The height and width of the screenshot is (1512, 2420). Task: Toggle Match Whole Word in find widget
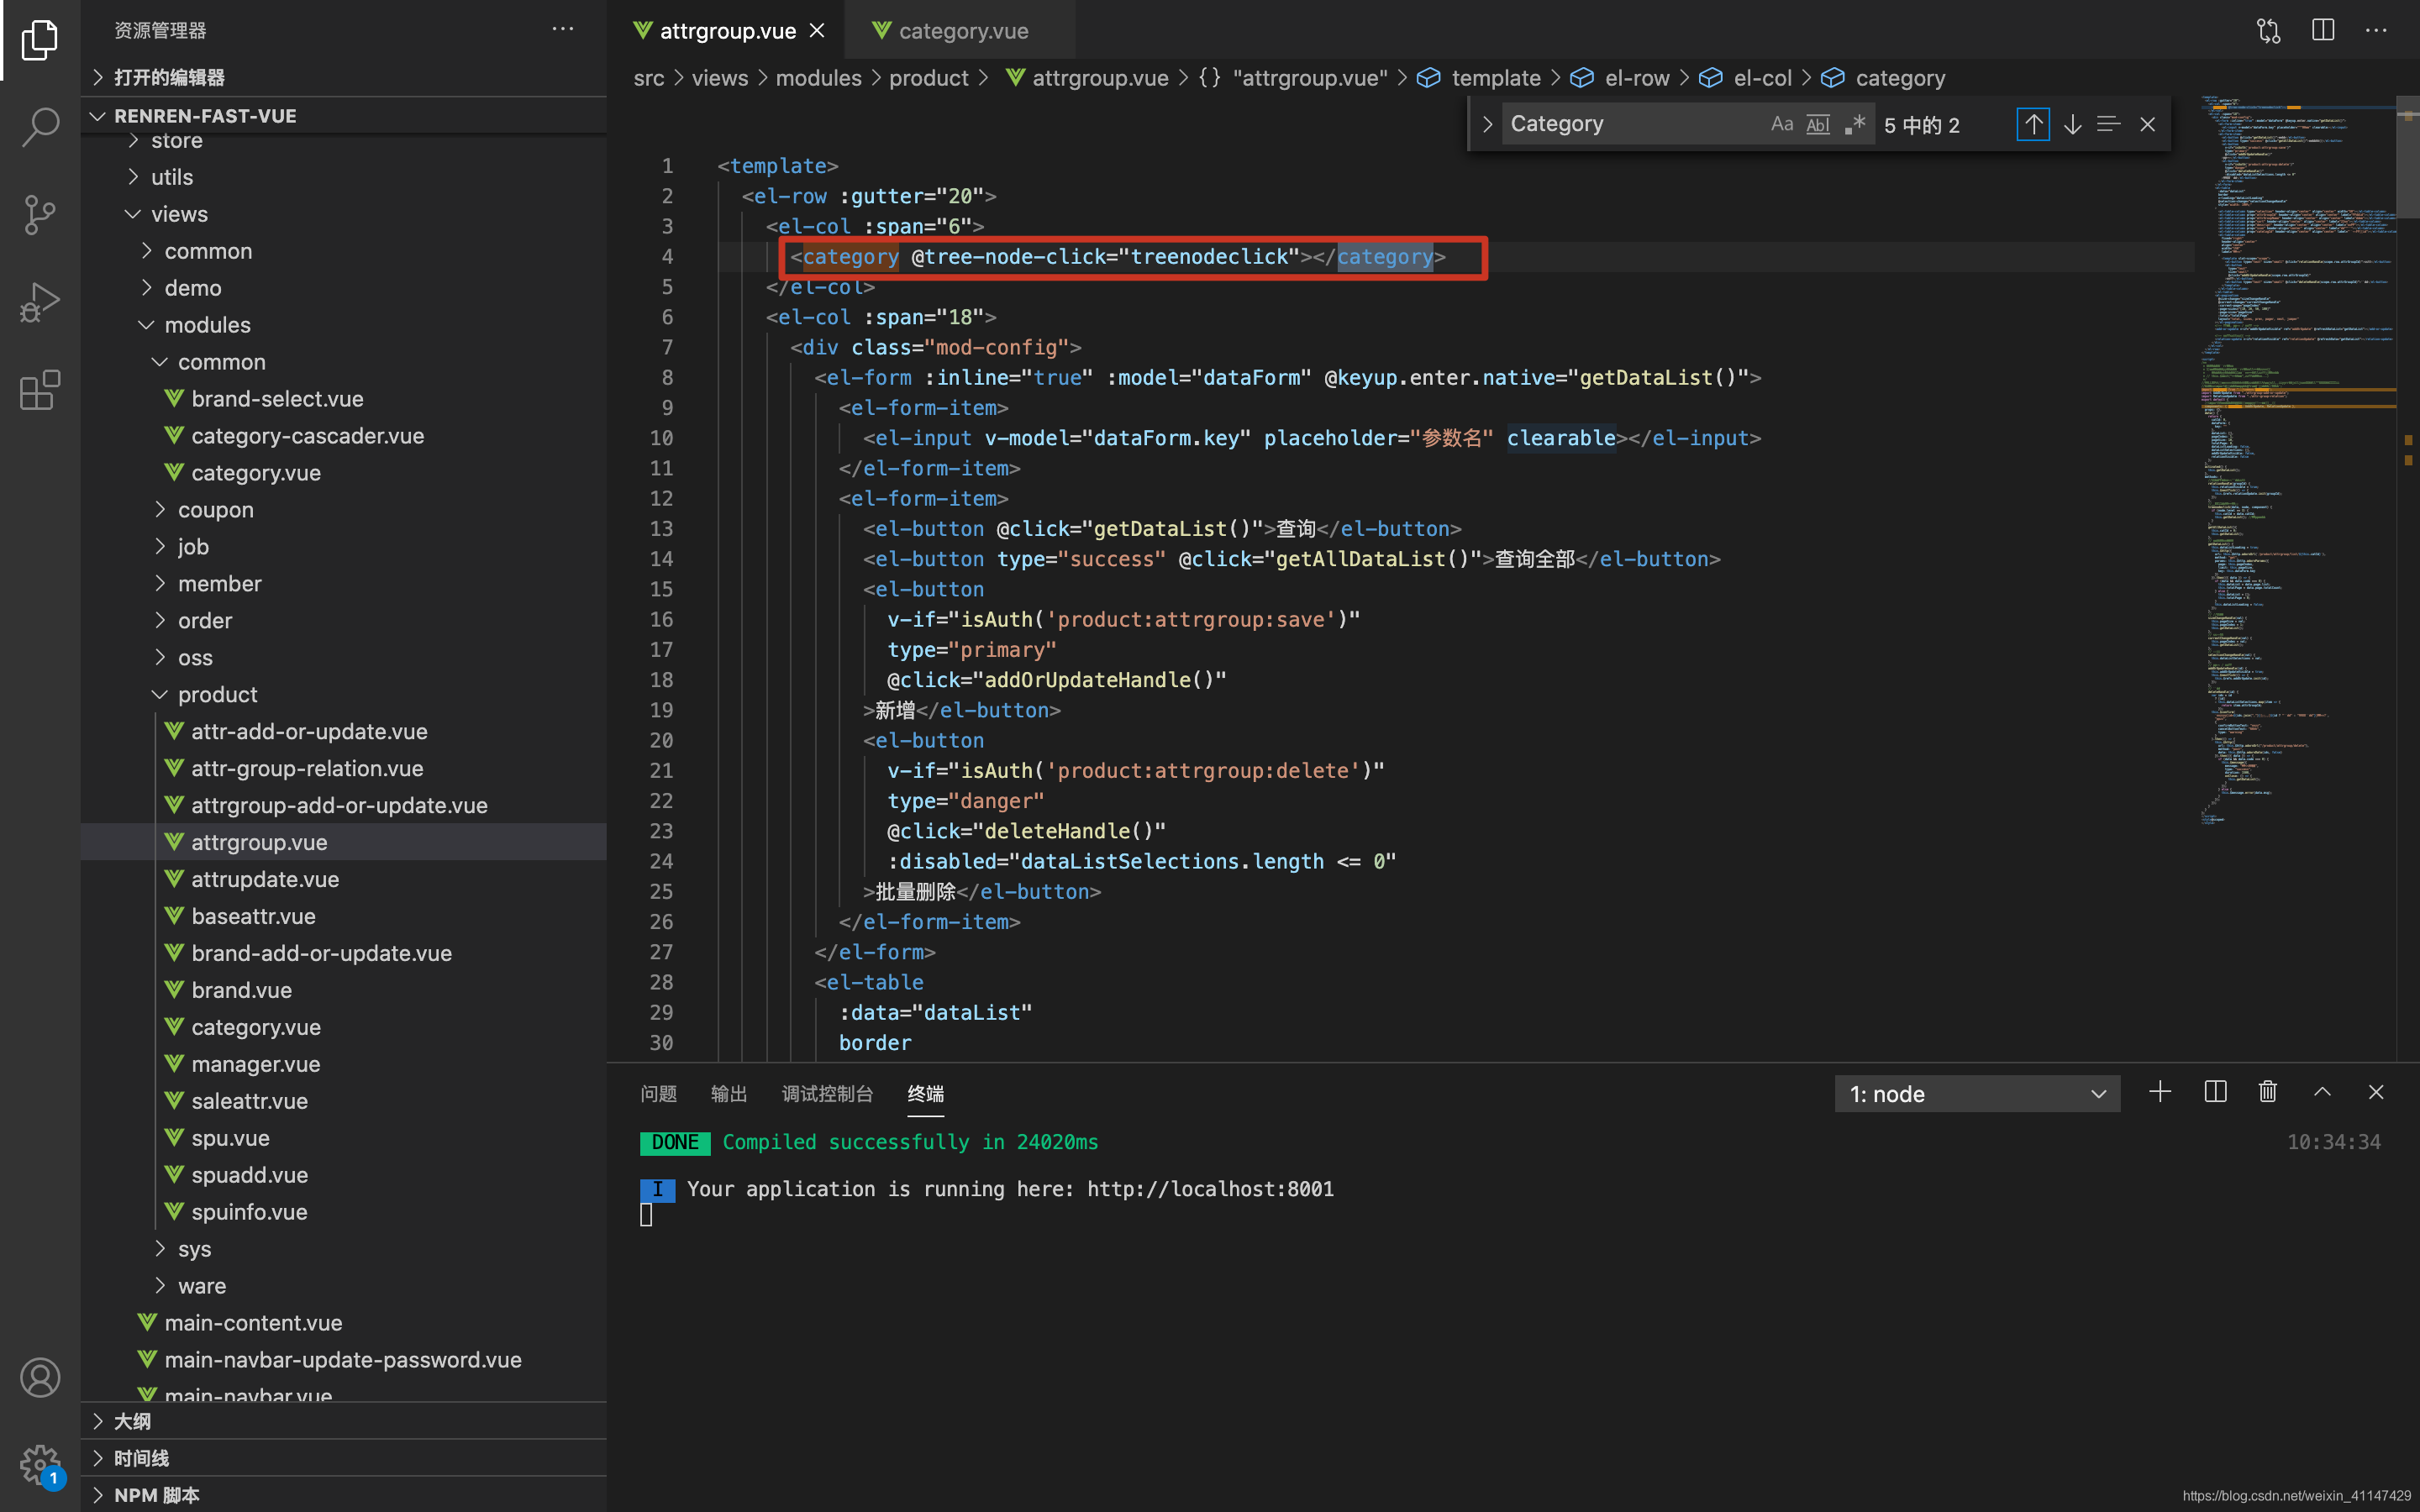point(1818,124)
